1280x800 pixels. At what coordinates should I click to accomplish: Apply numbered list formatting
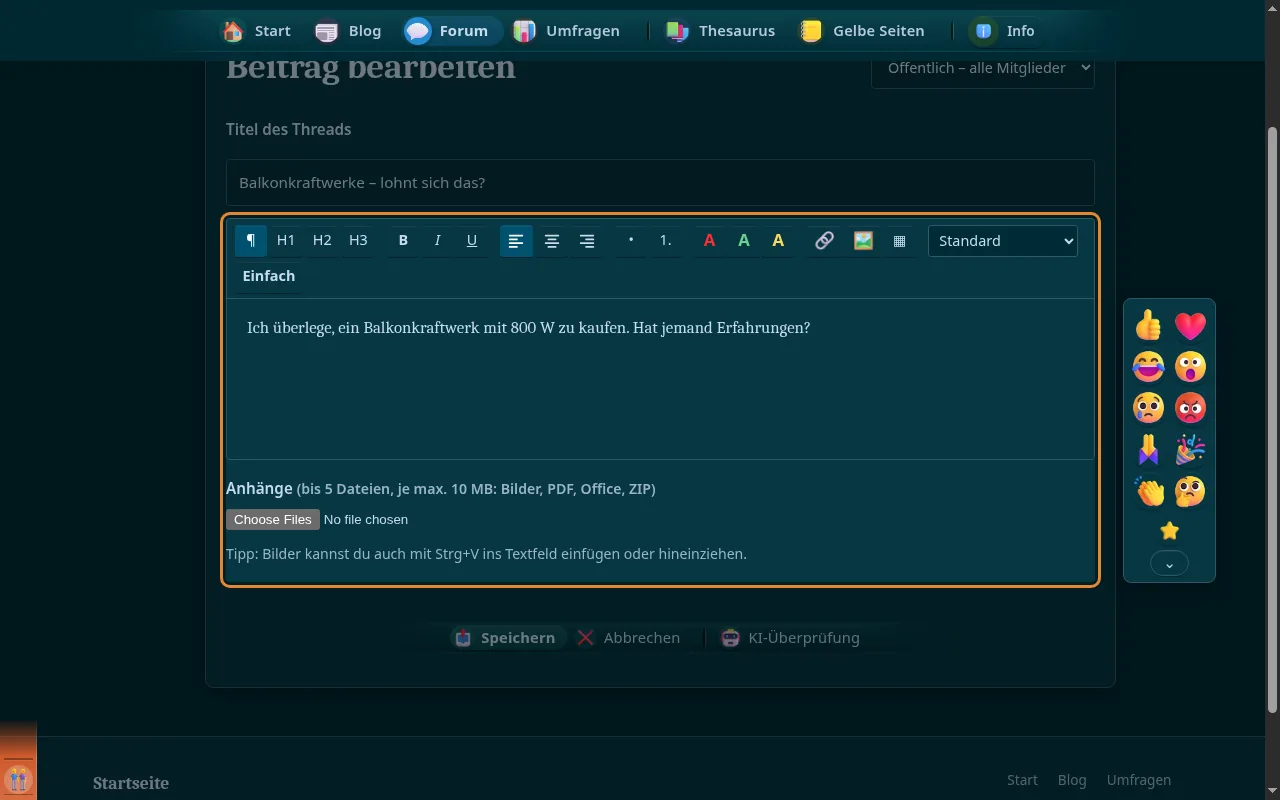coord(666,241)
